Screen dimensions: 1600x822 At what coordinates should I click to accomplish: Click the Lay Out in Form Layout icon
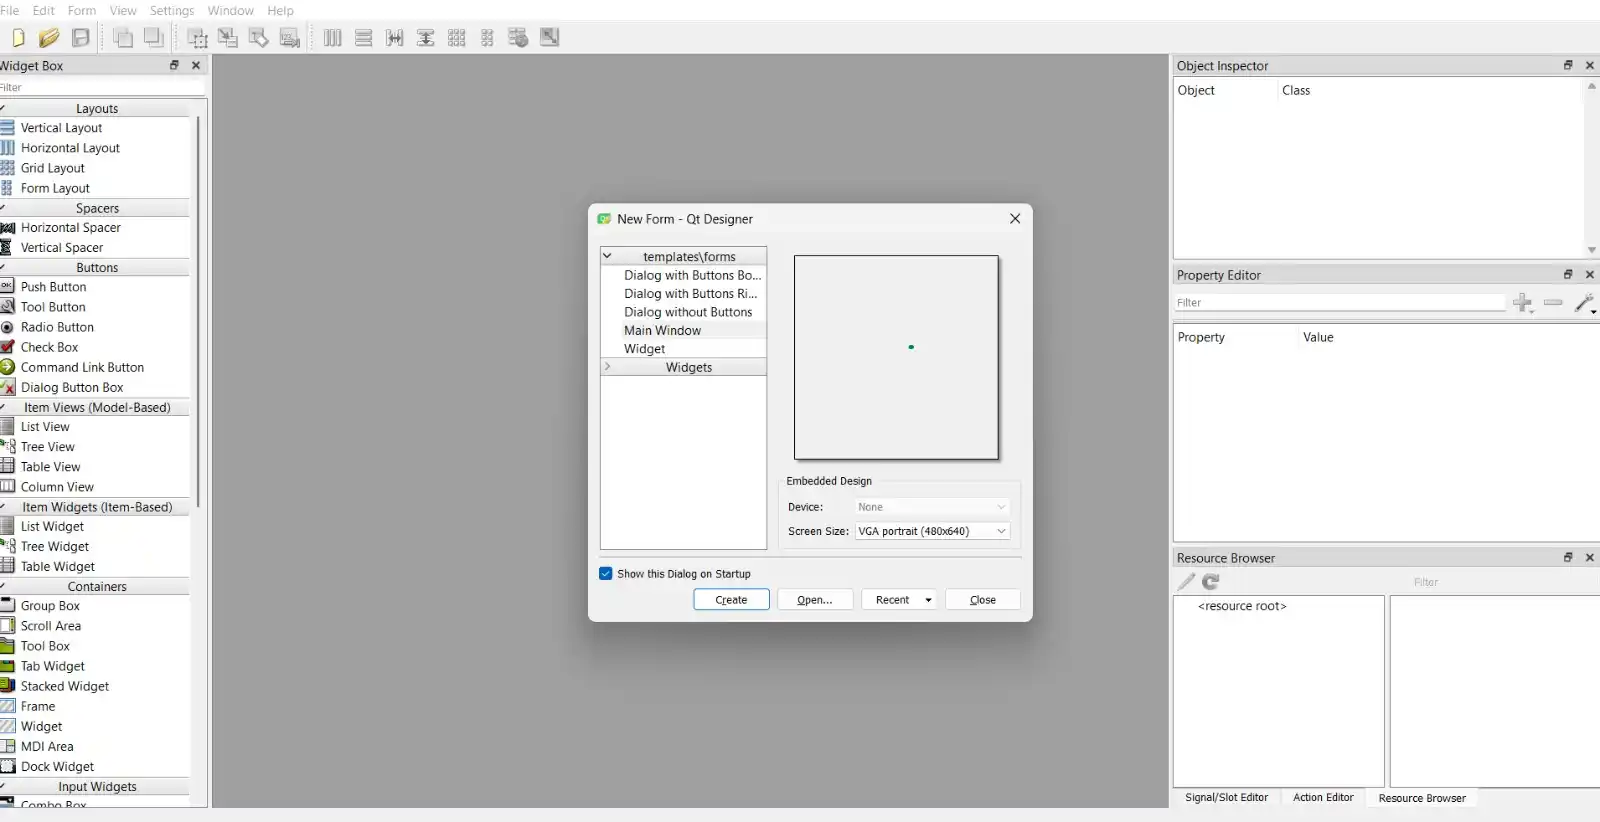click(x=487, y=38)
